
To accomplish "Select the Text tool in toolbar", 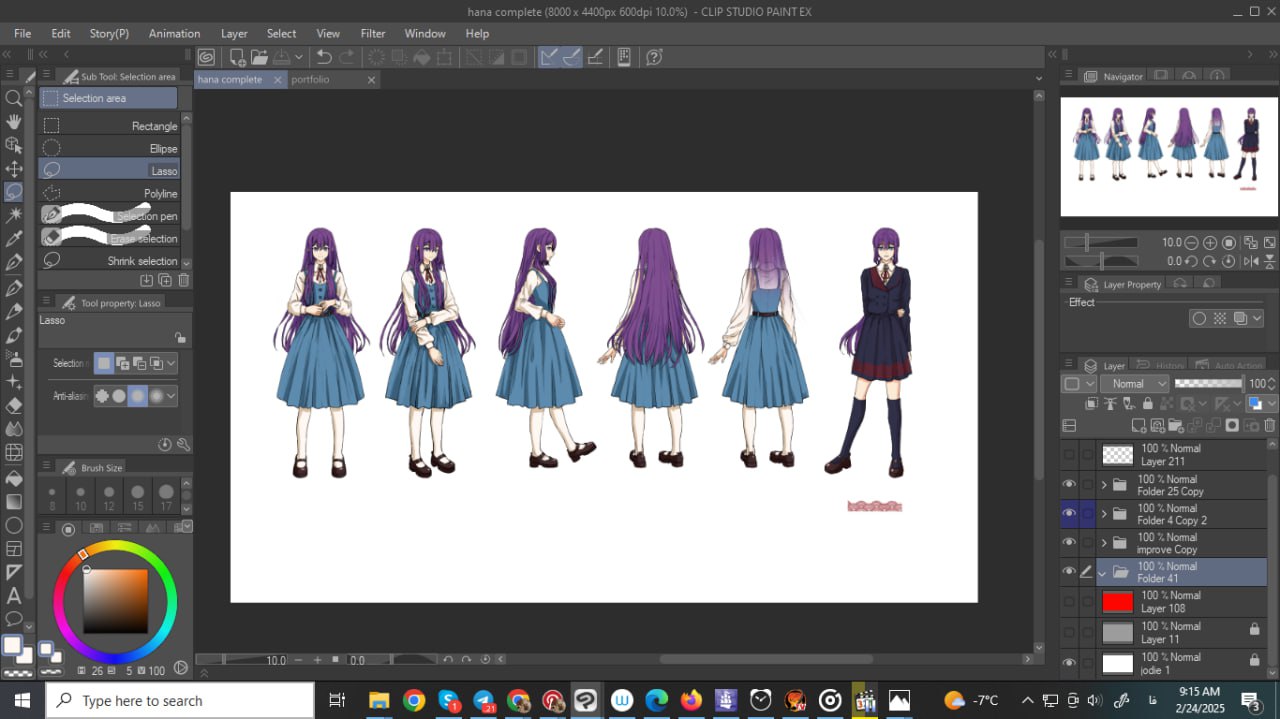I will (x=14, y=596).
